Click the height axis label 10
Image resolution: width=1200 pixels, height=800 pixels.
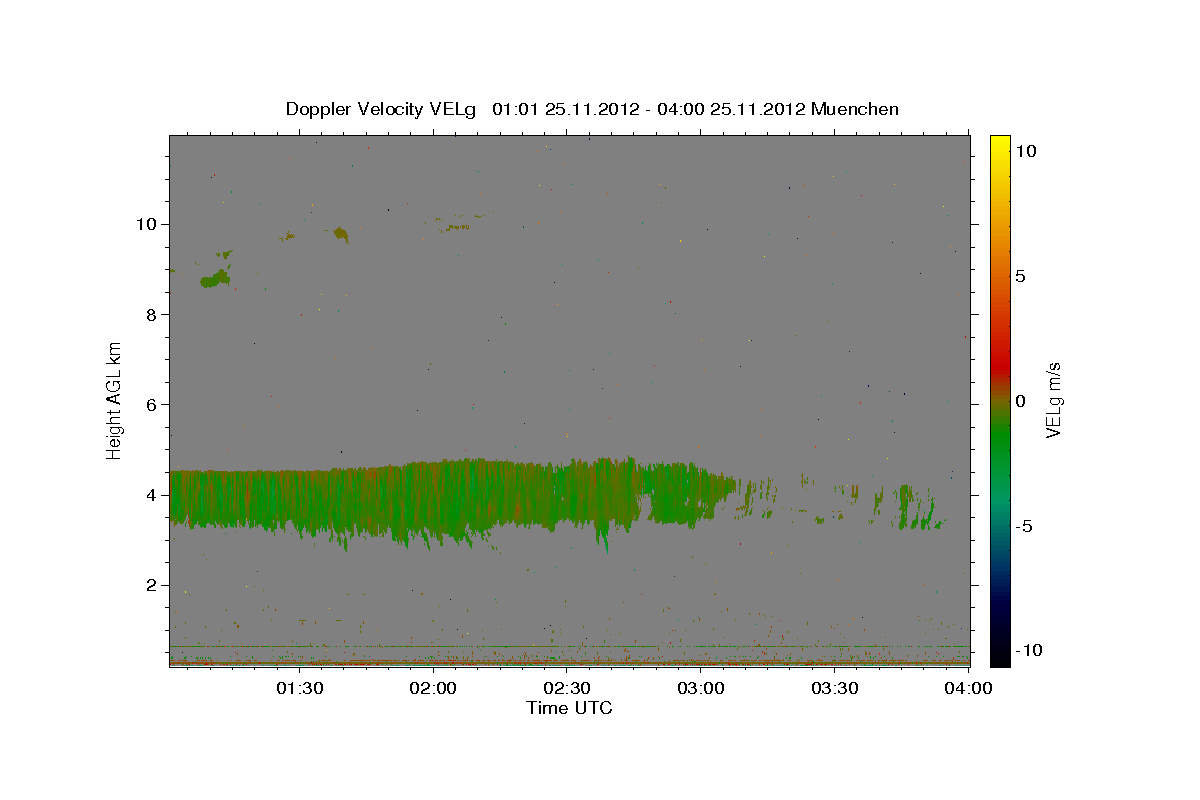tap(148, 224)
